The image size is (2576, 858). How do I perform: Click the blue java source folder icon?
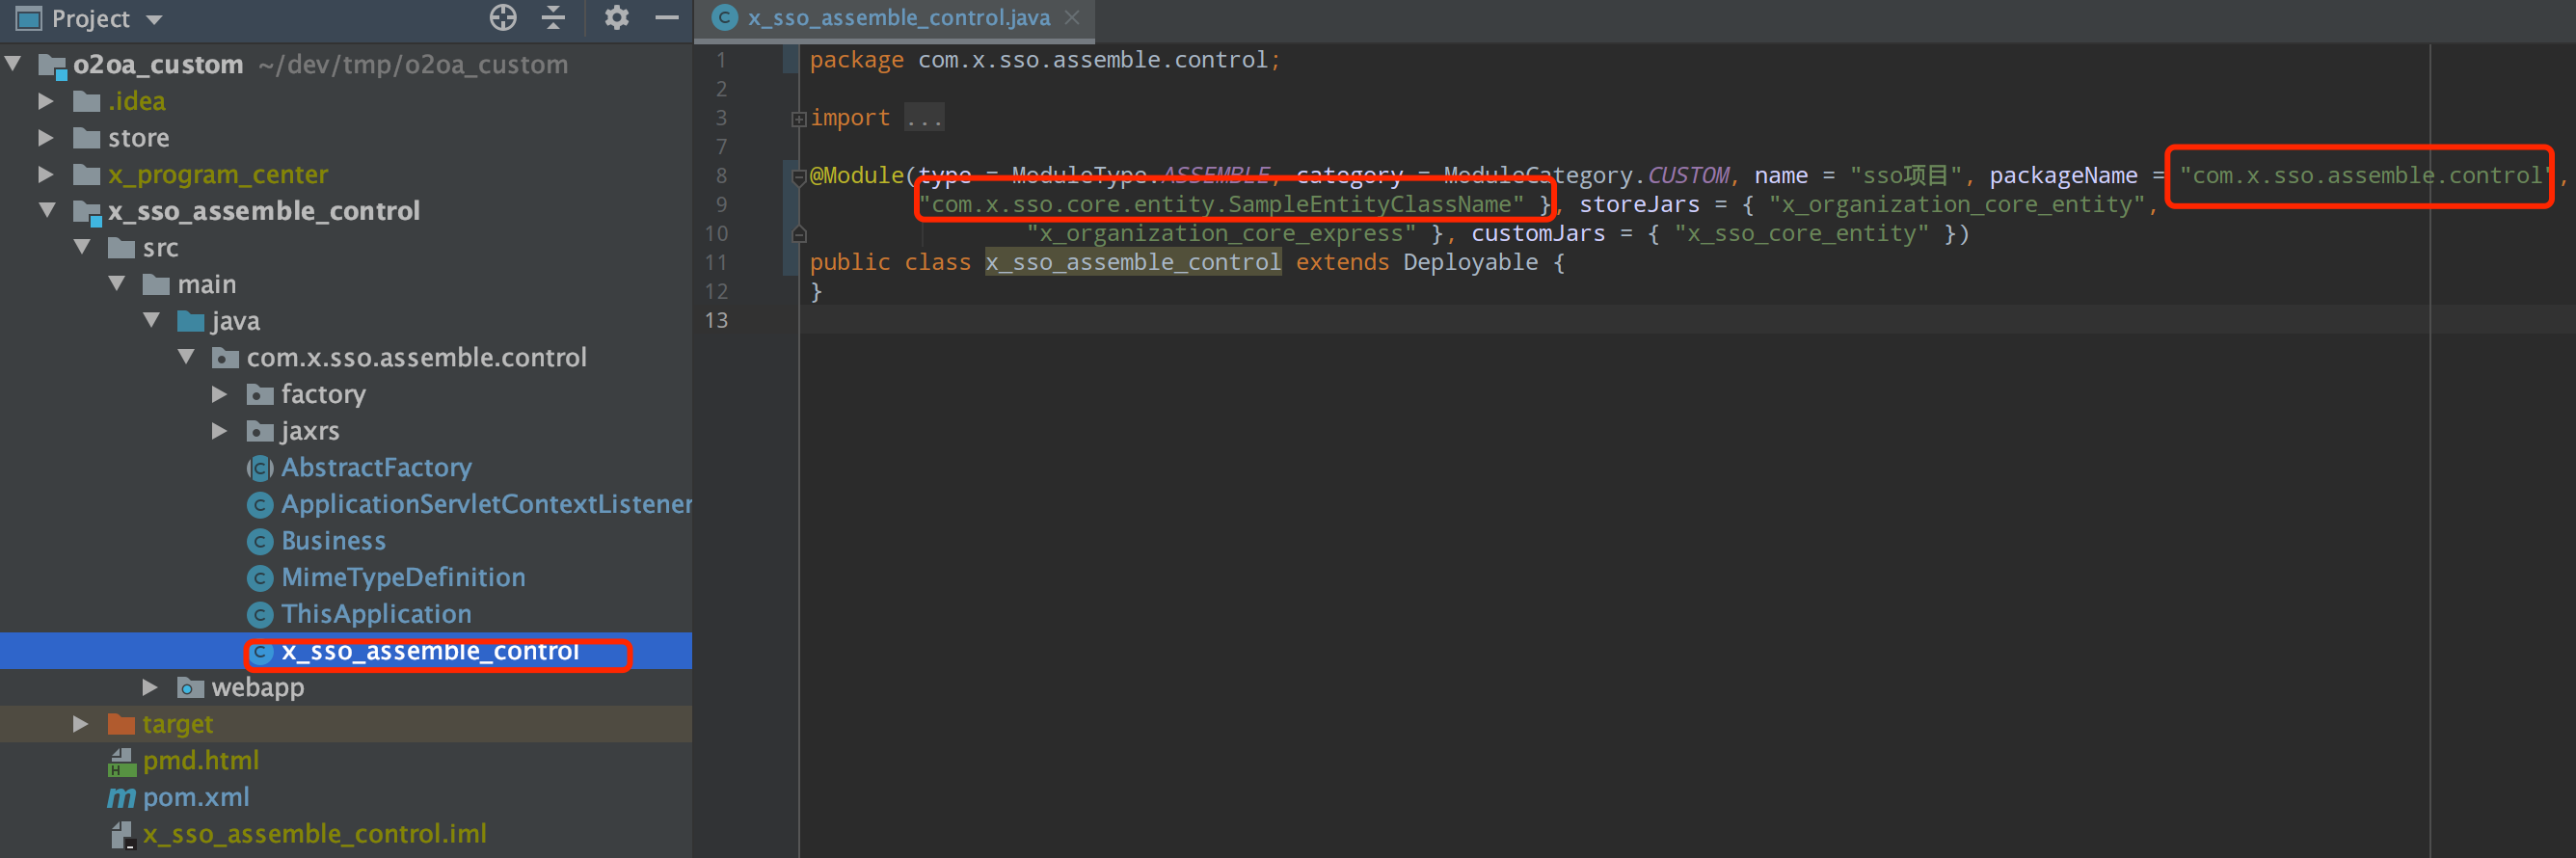click(x=191, y=321)
